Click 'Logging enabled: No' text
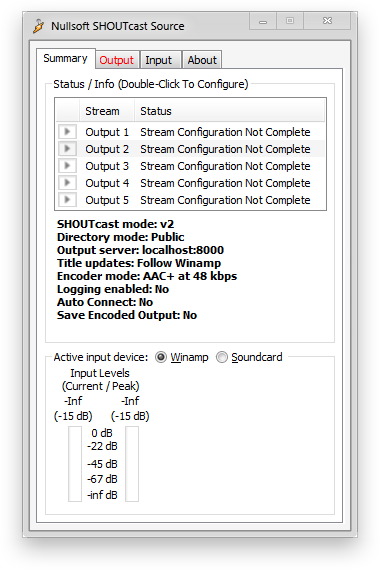Screen dimensions: 380x569 coord(113,289)
